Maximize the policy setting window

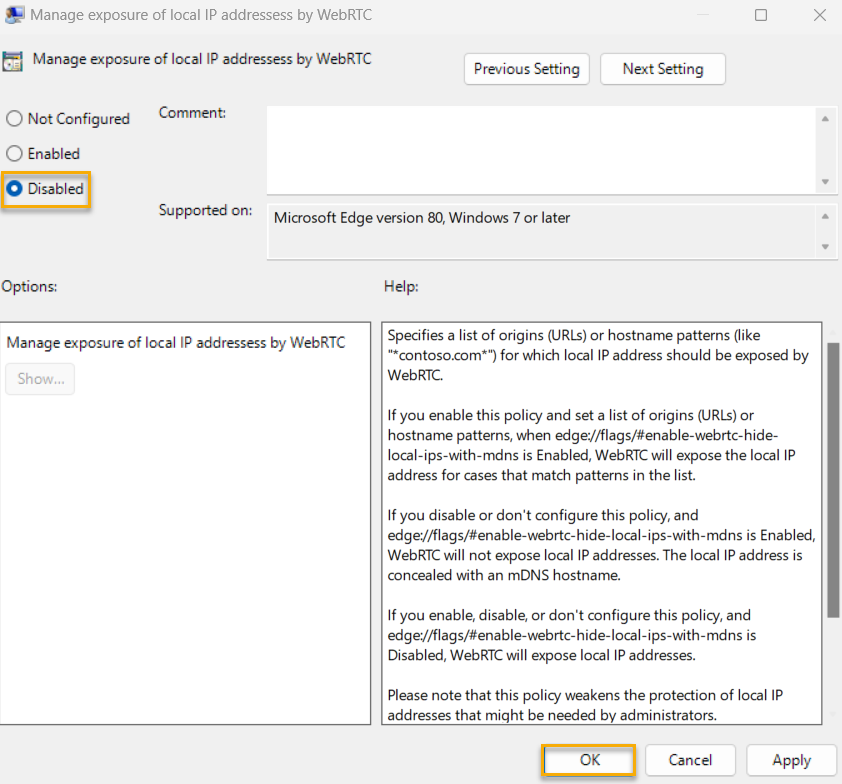762,15
